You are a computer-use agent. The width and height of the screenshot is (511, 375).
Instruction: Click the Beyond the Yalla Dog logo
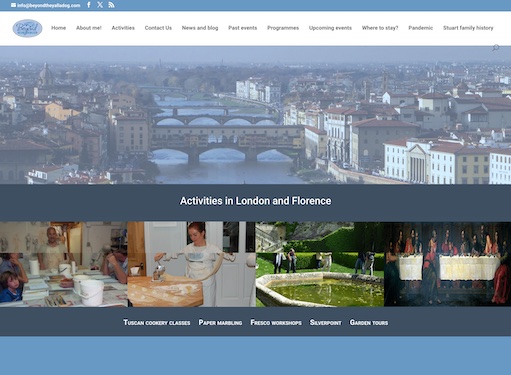coord(27,28)
